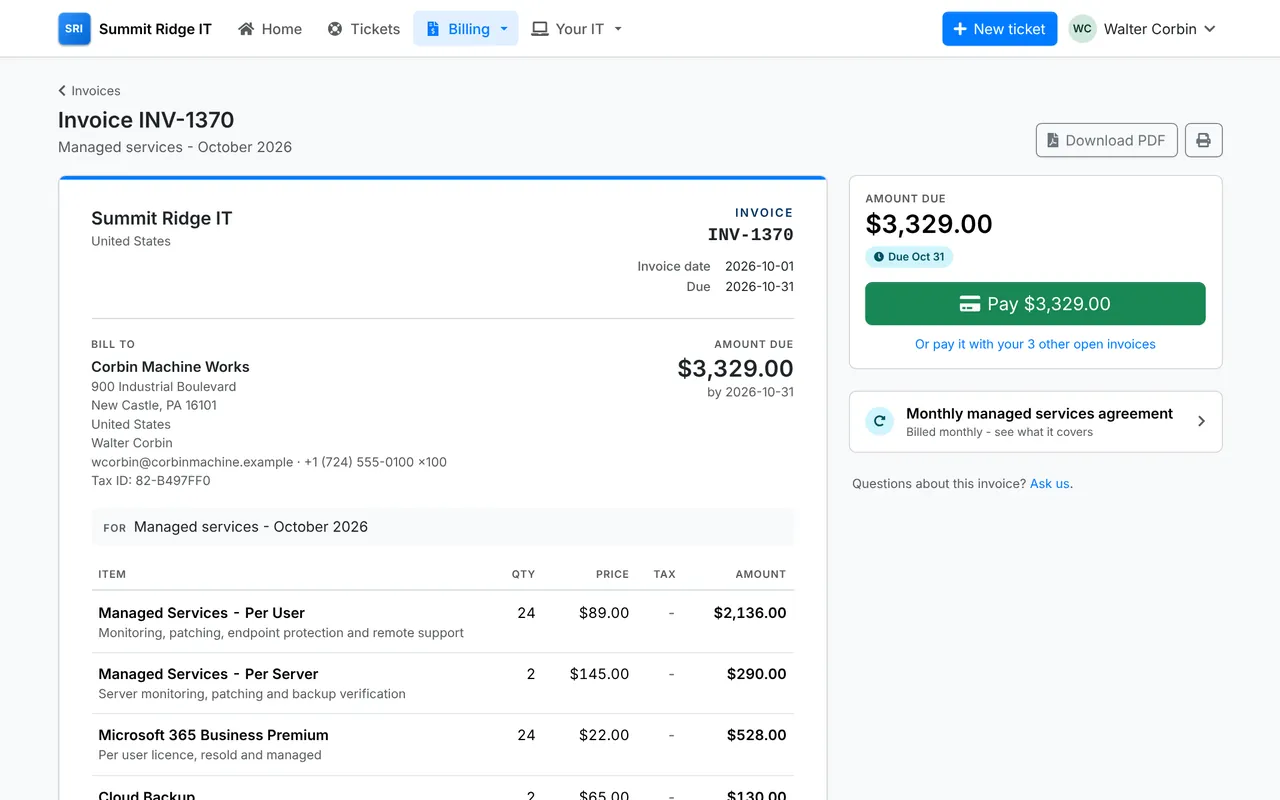
Task: Click the SRI logo badge
Action: click(x=74, y=29)
